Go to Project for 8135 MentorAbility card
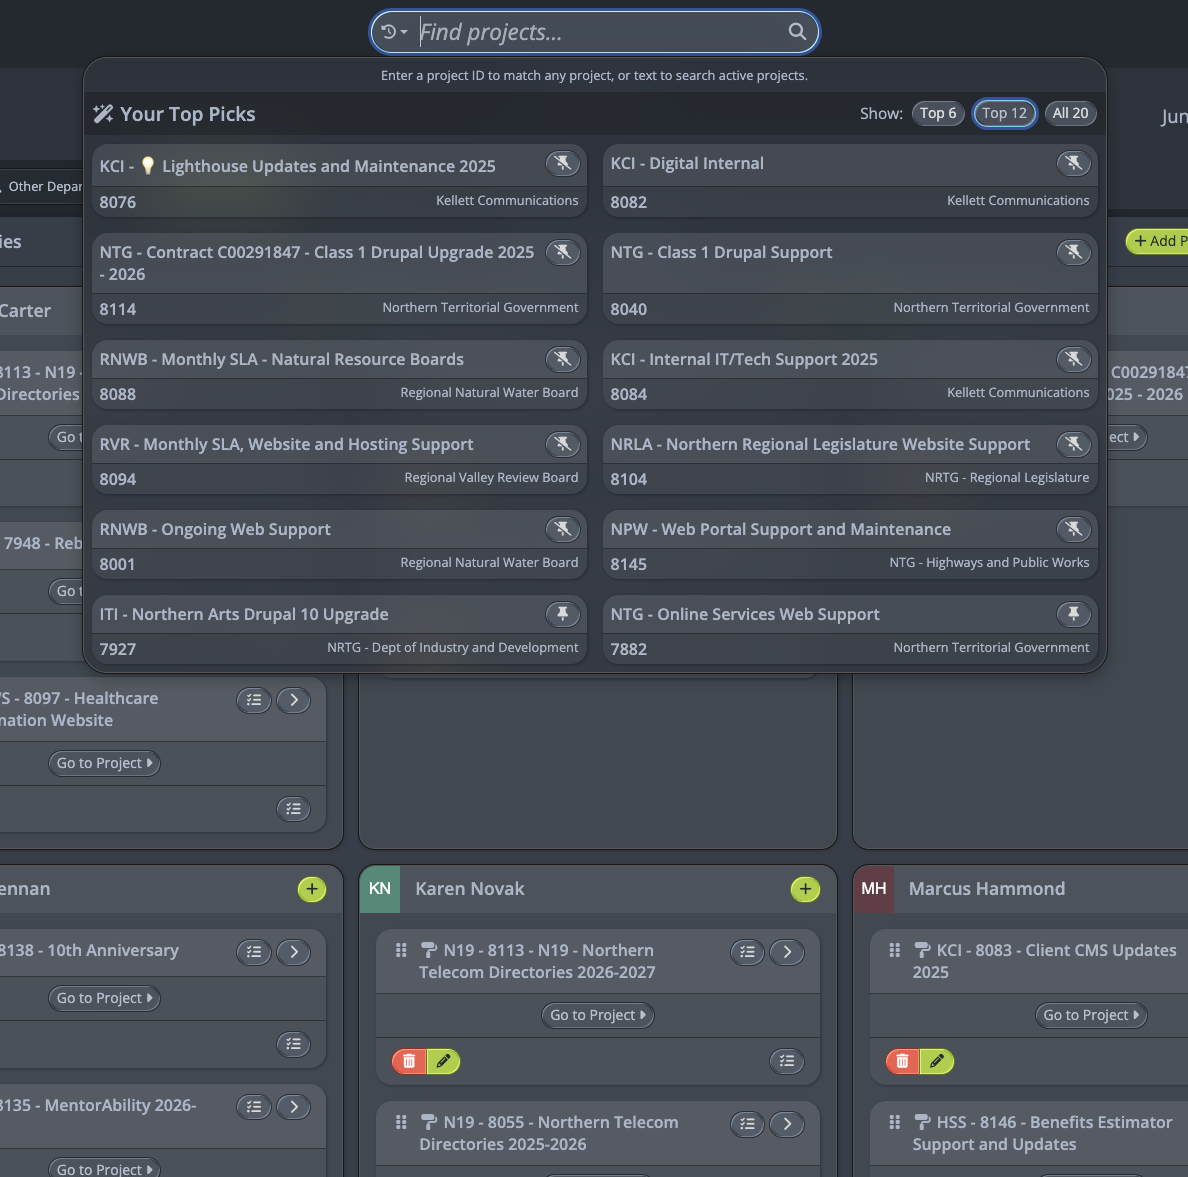Viewport: 1188px width, 1177px height. [105, 1168]
